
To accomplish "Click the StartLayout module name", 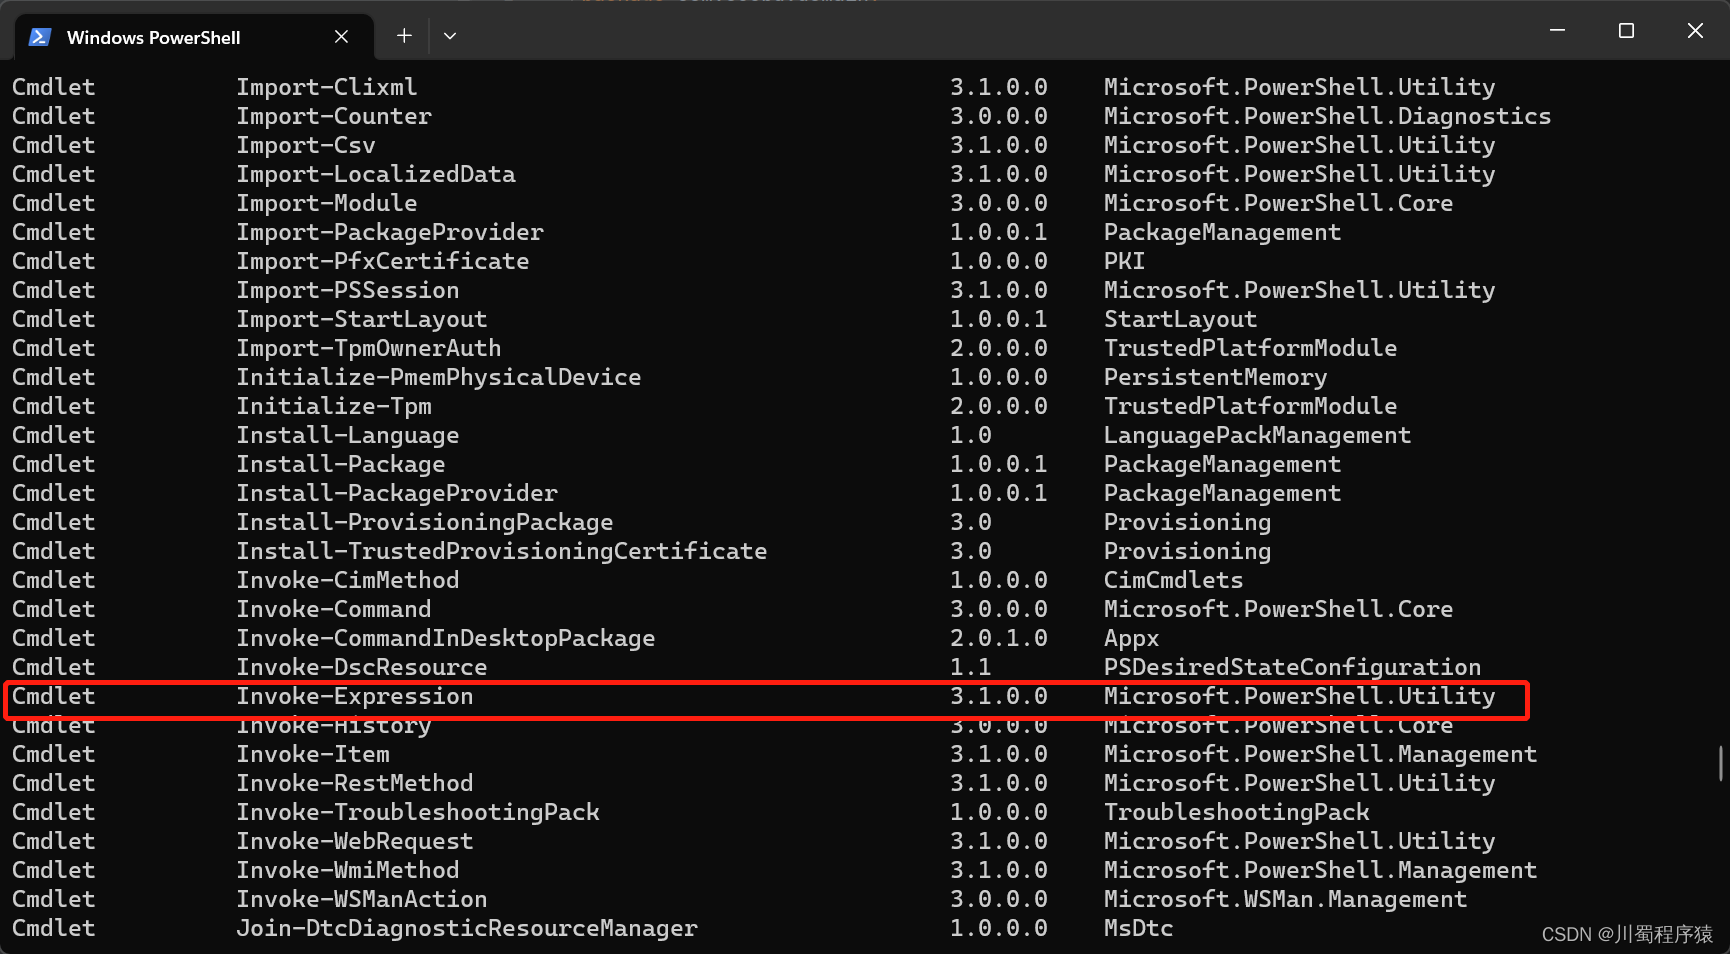I will tap(1181, 319).
